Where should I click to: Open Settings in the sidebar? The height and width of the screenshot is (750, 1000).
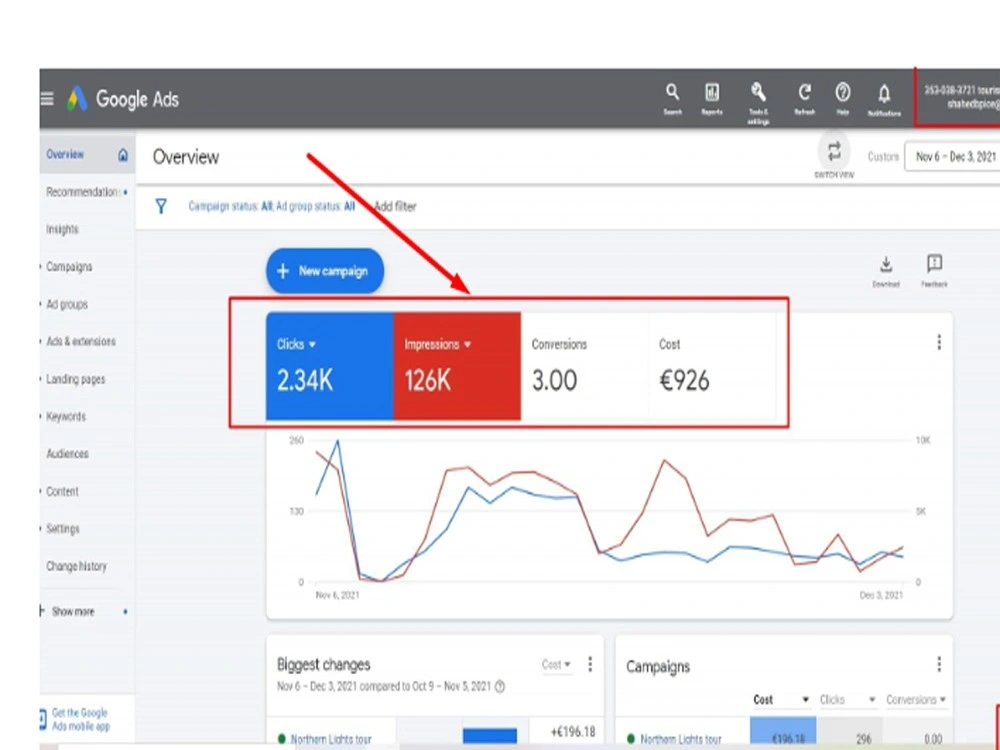63,529
